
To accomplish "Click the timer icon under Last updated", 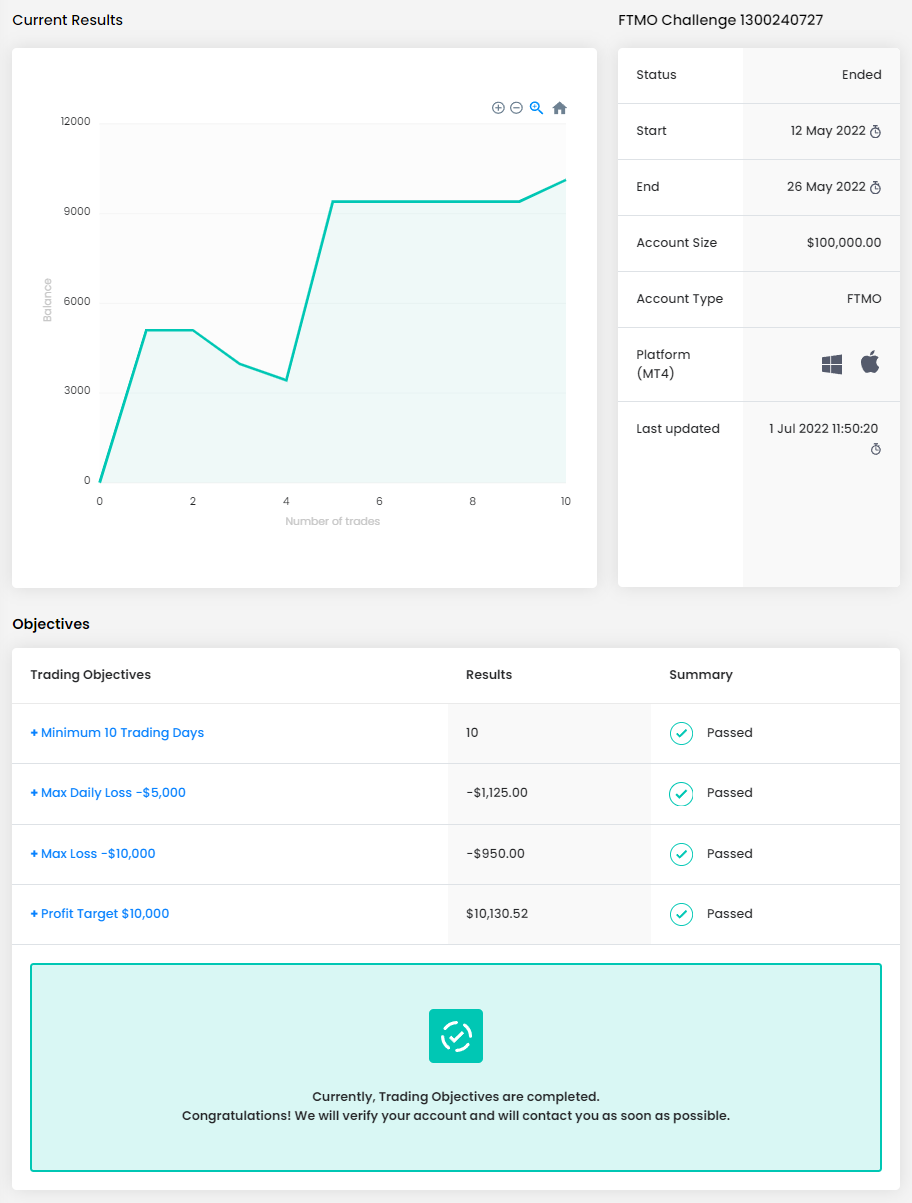I will (875, 449).
